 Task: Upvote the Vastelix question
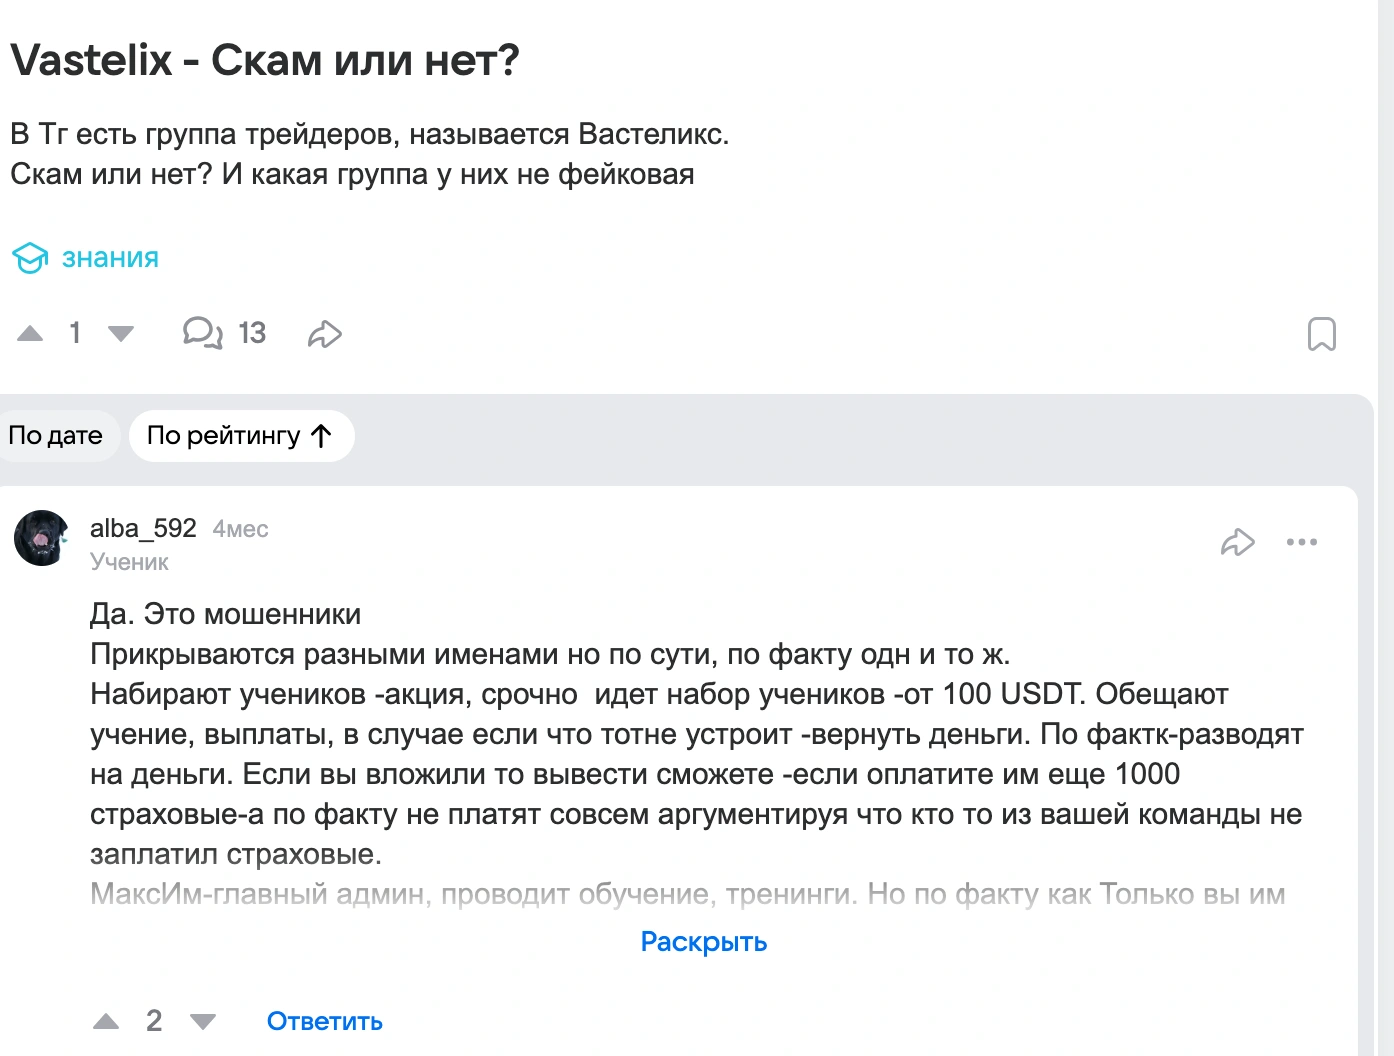(30, 334)
